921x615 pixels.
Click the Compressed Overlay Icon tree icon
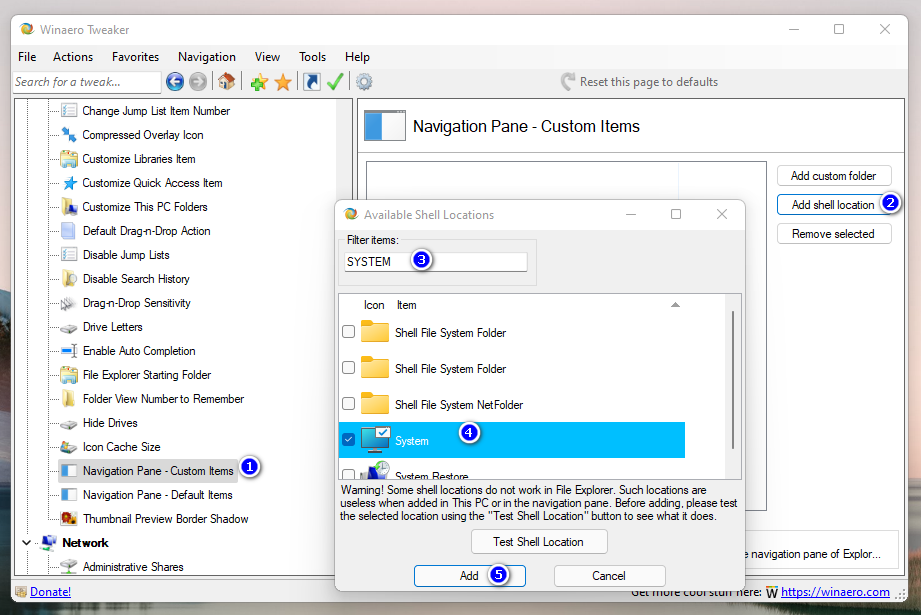click(x=69, y=135)
